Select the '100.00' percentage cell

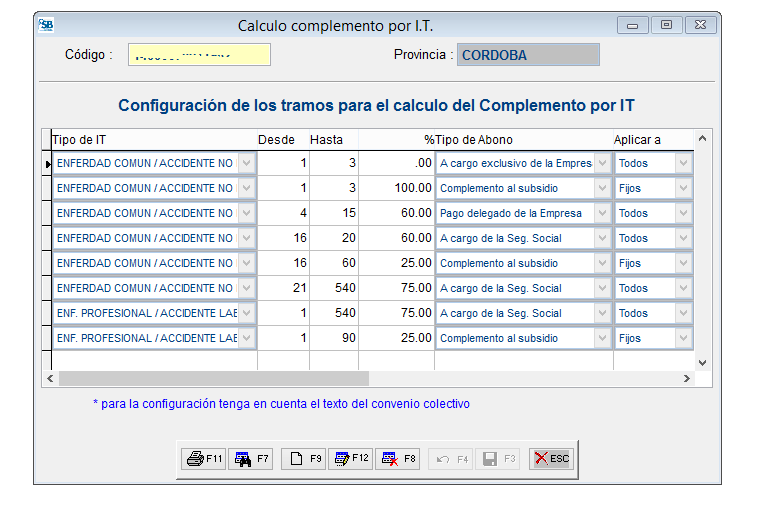tap(396, 188)
